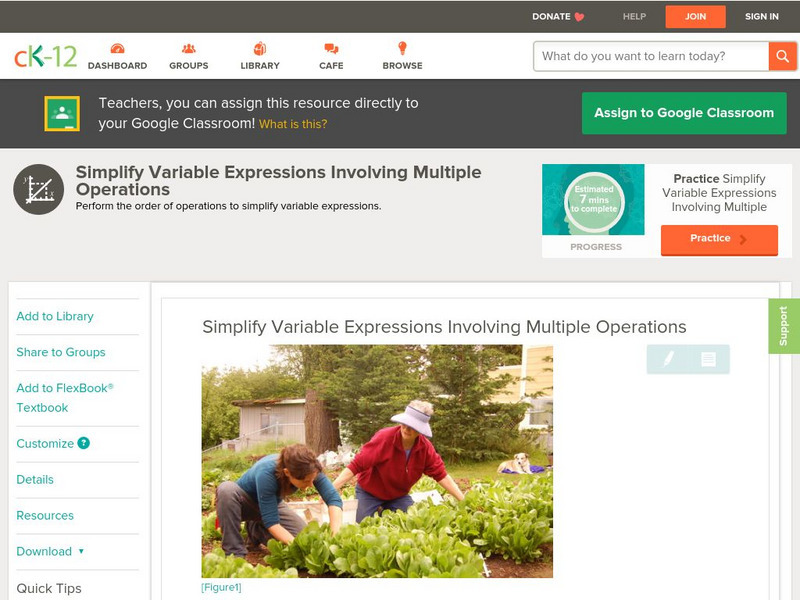Click the Donate heart icon
This screenshot has width=800, height=600.
pyautogui.click(x=579, y=17)
